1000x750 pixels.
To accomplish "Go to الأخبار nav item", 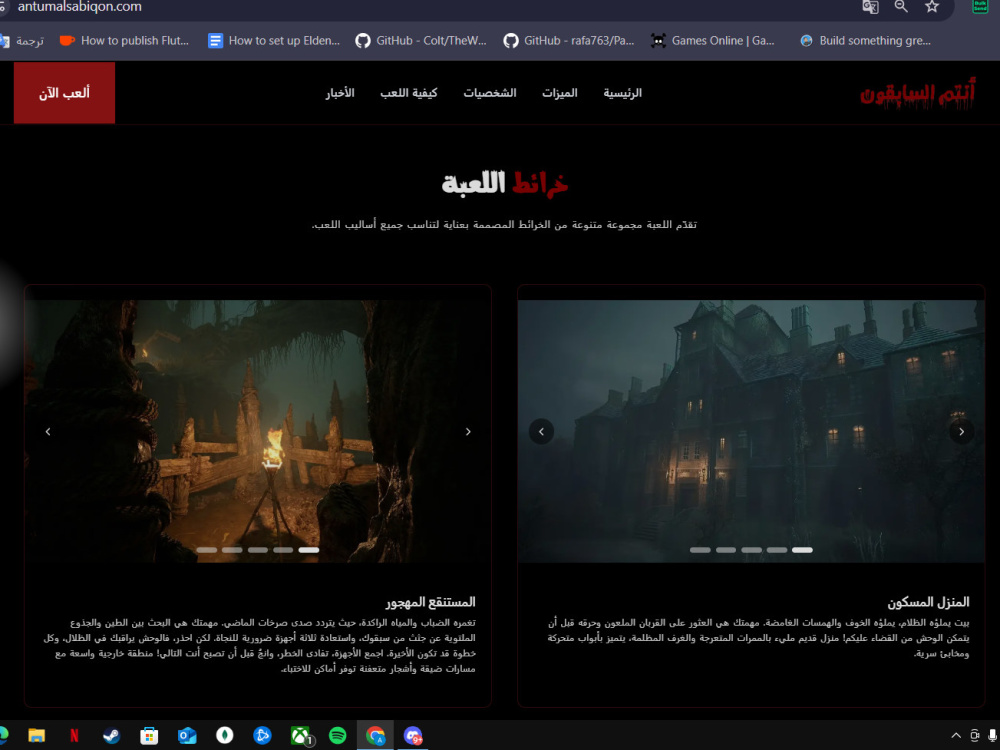I will pyautogui.click(x=340, y=93).
